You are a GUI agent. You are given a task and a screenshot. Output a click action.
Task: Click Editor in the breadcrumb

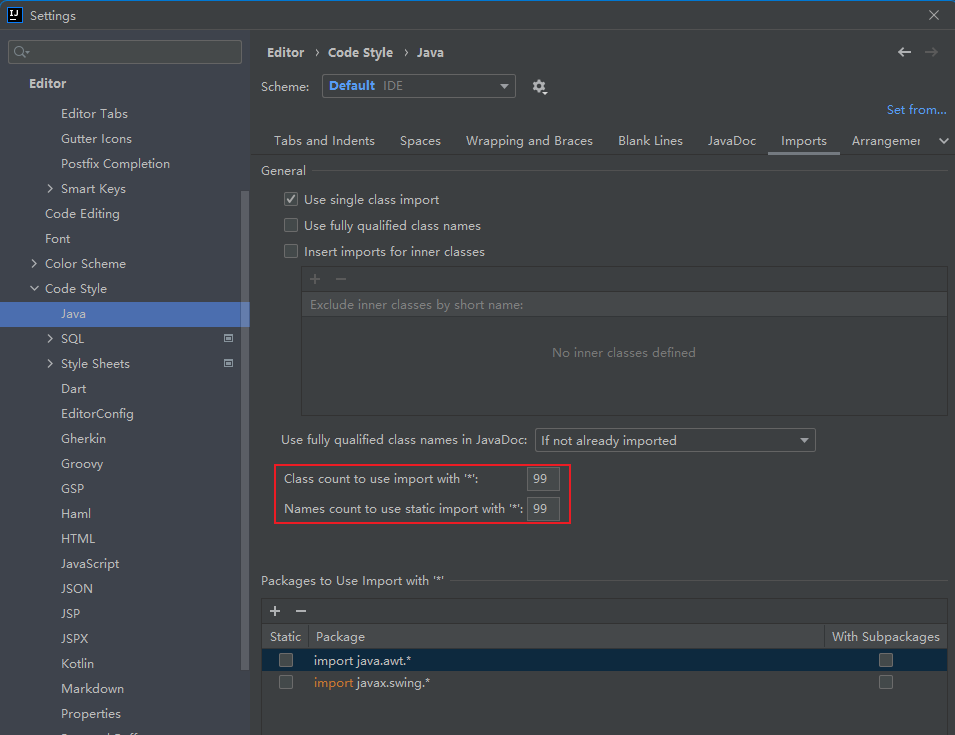coord(285,52)
